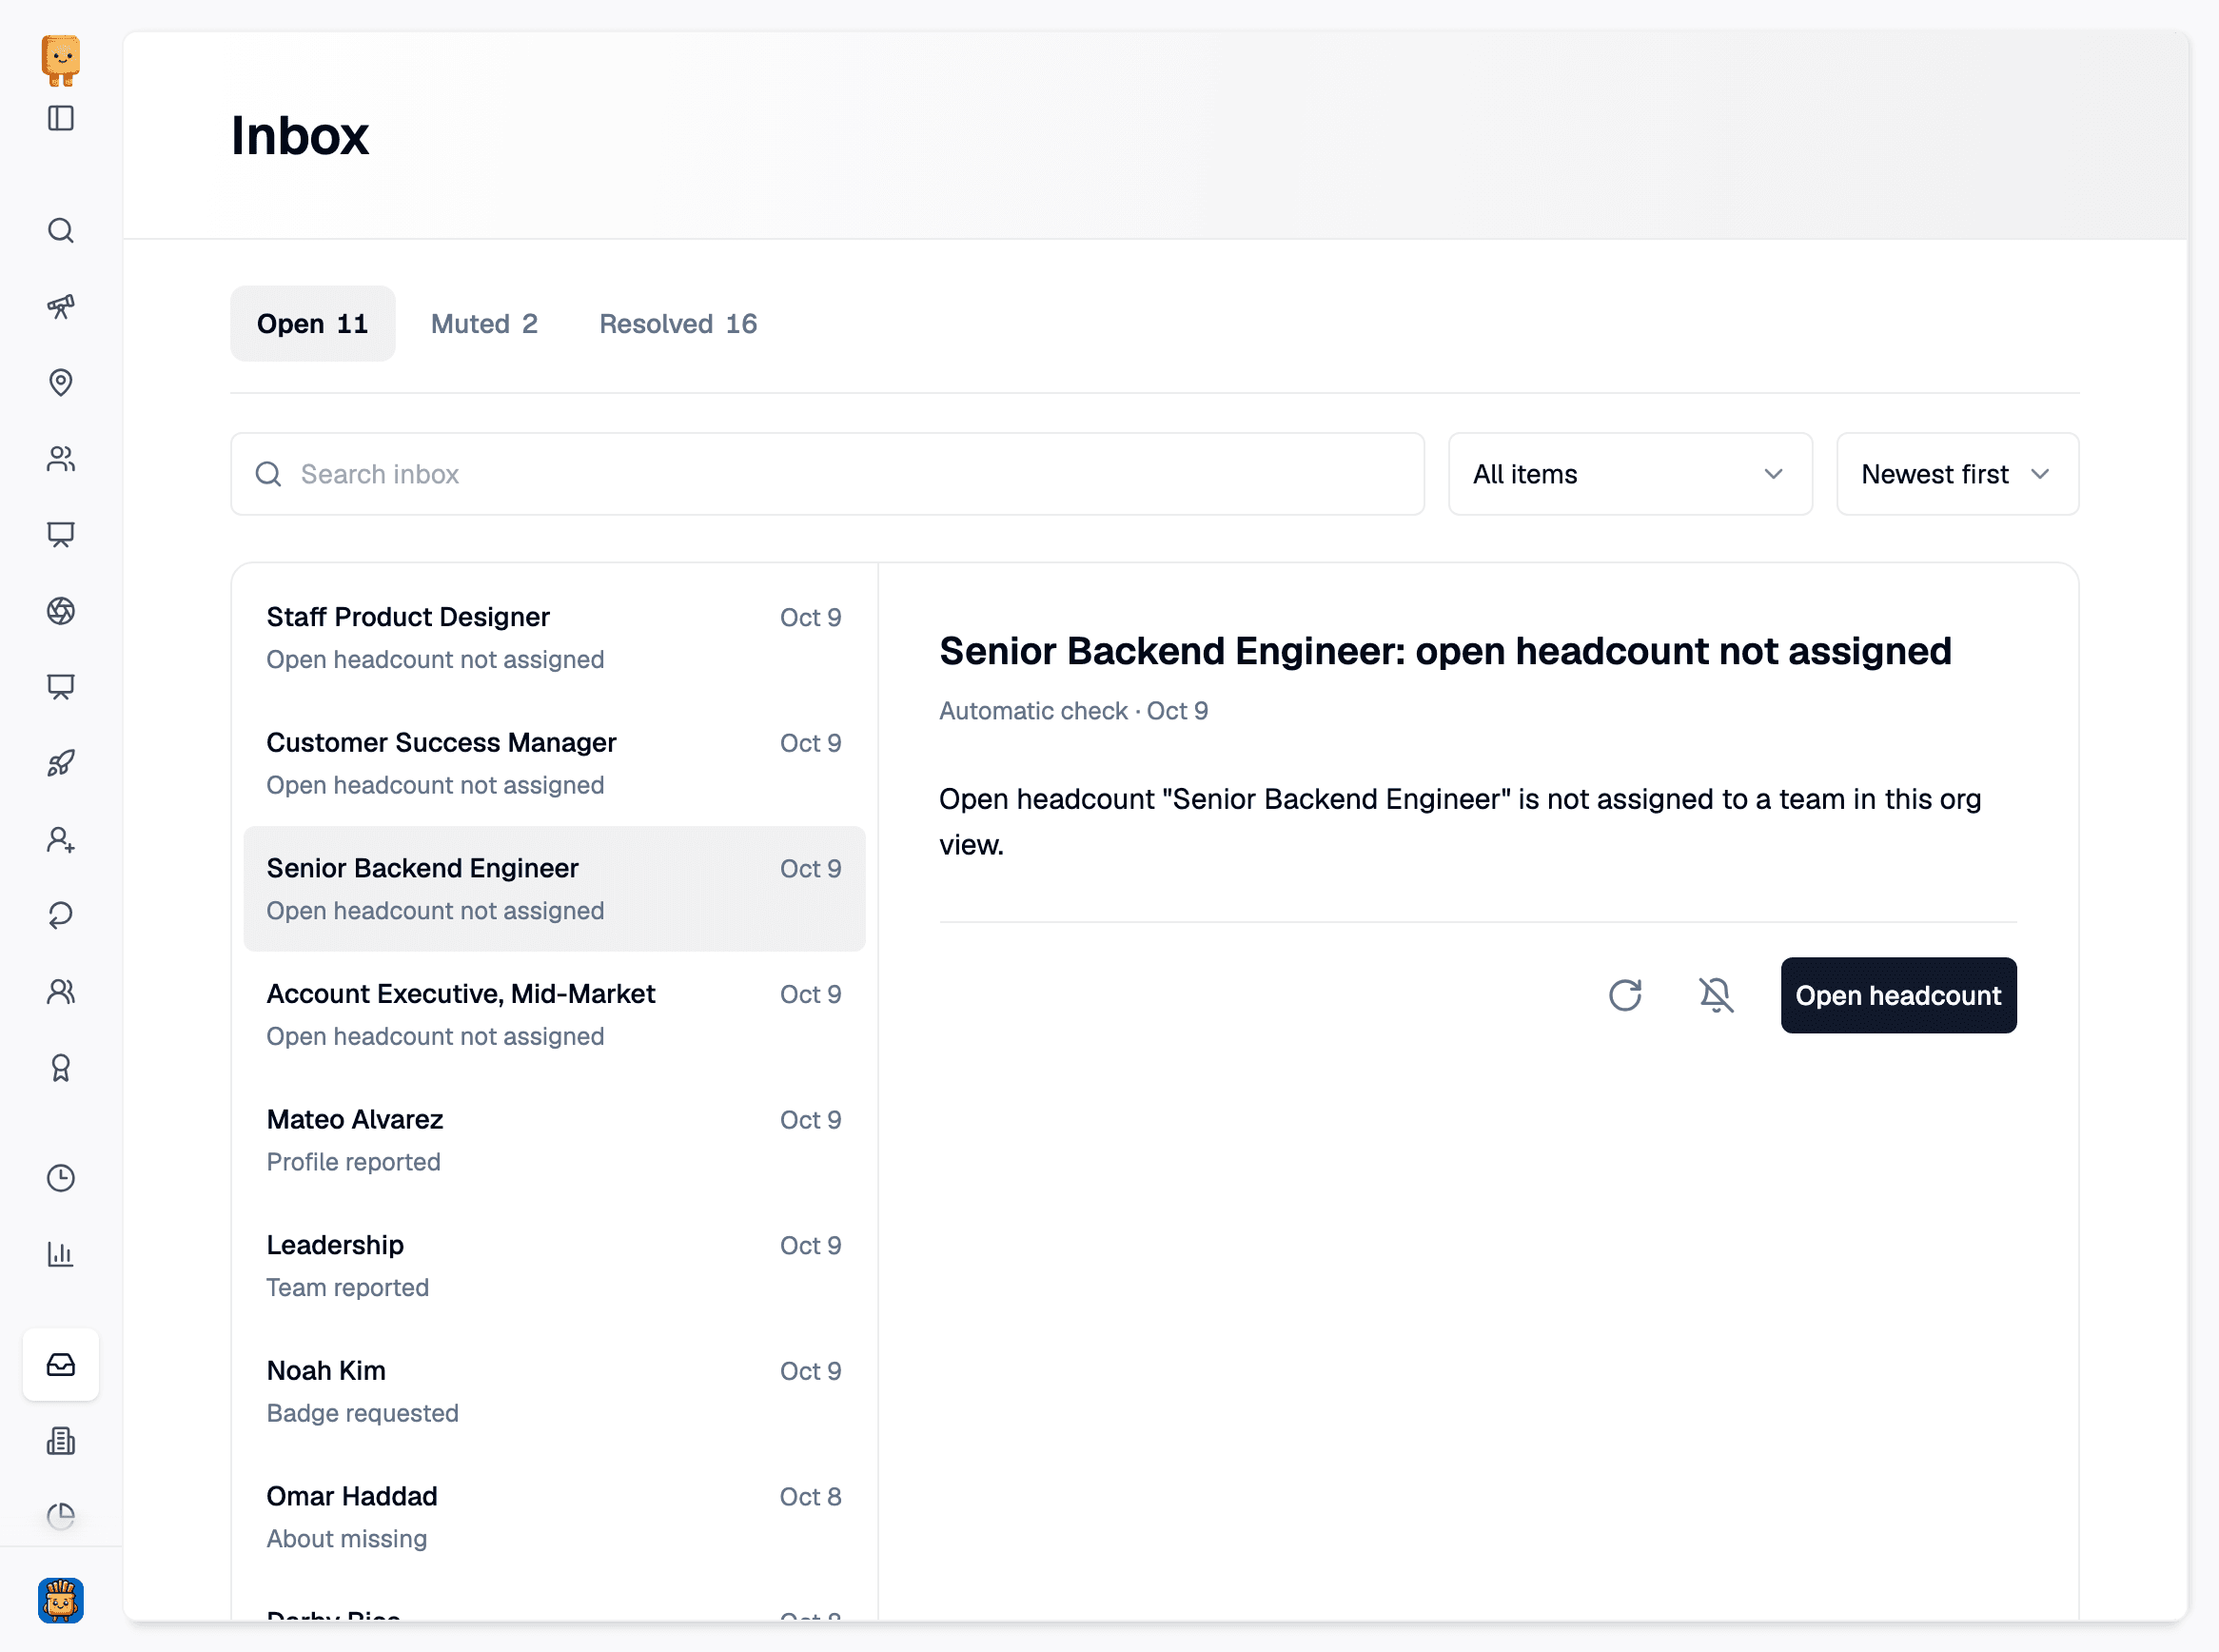Viewport: 2219px width, 1652px height.
Task: Focus the Search inbox field
Action: pyautogui.click(x=827, y=474)
